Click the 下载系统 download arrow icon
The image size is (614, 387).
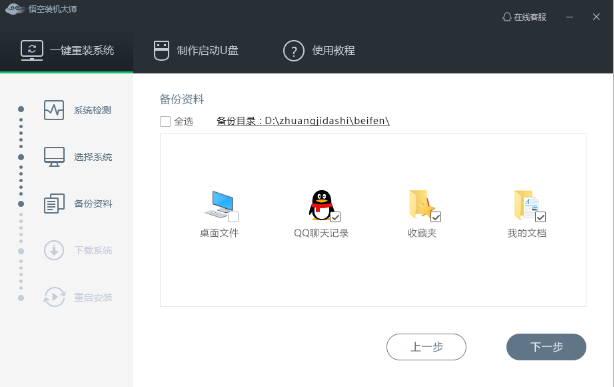pos(54,250)
